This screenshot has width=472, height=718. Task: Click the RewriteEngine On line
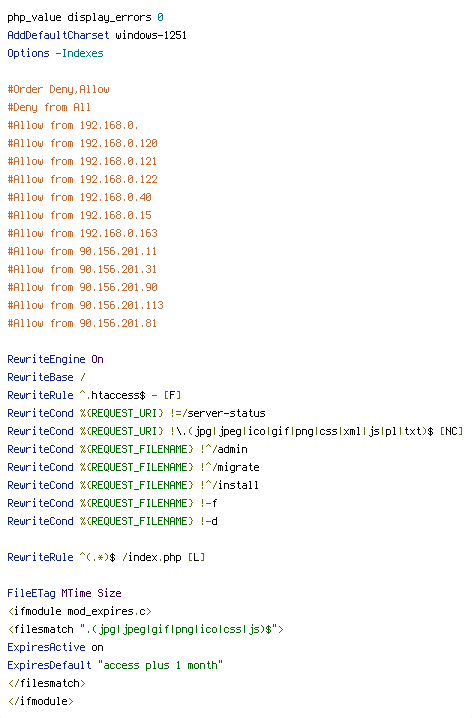(55, 359)
